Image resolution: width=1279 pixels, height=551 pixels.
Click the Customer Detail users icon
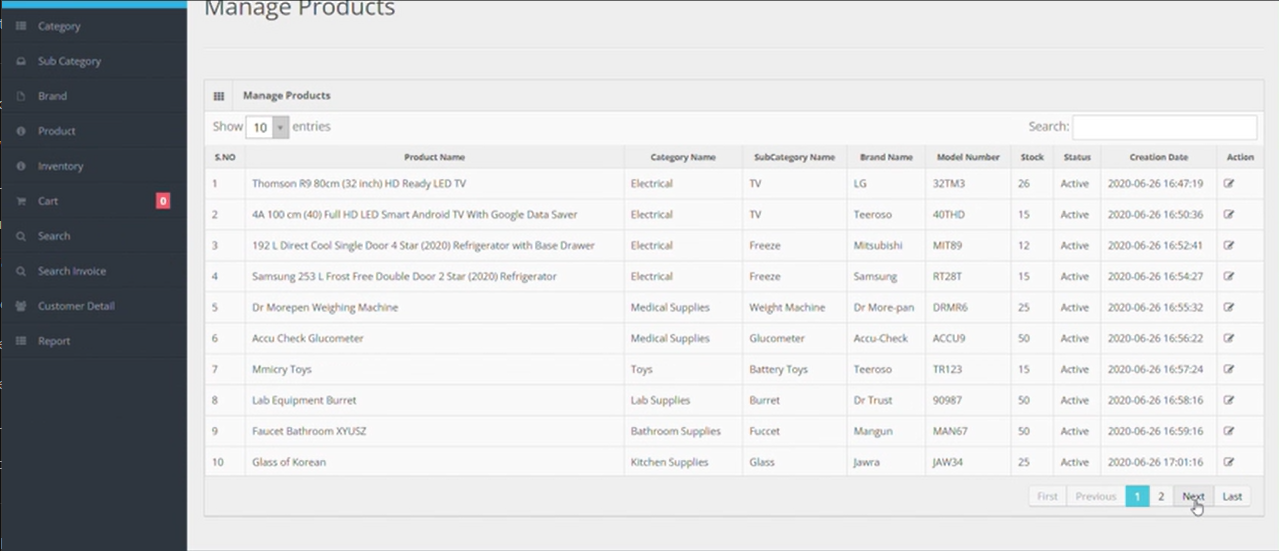21,306
